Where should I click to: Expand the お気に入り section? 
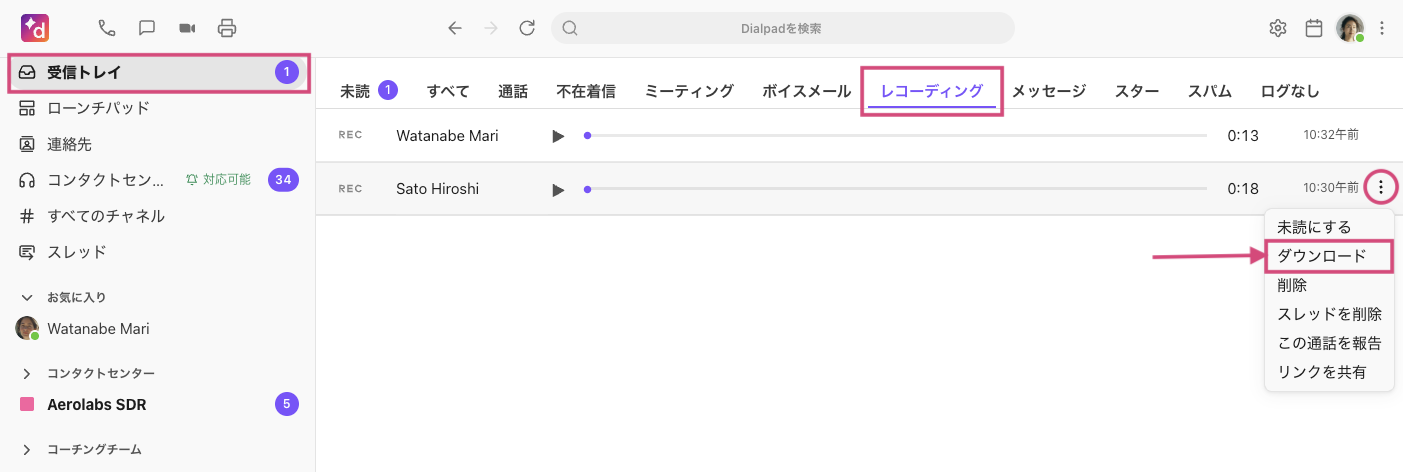27,297
